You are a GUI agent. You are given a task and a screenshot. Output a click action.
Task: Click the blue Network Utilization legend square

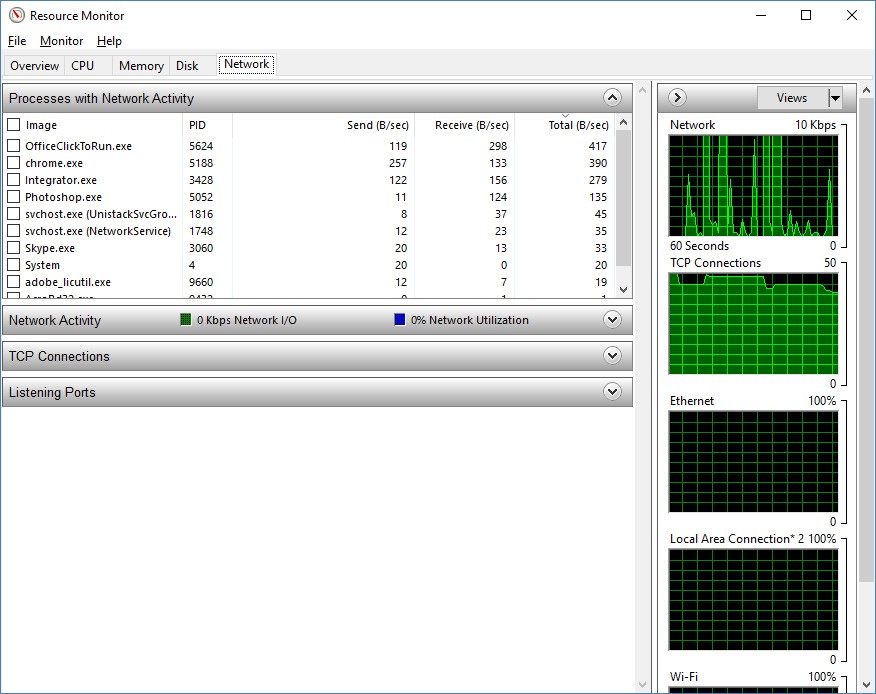[400, 320]
